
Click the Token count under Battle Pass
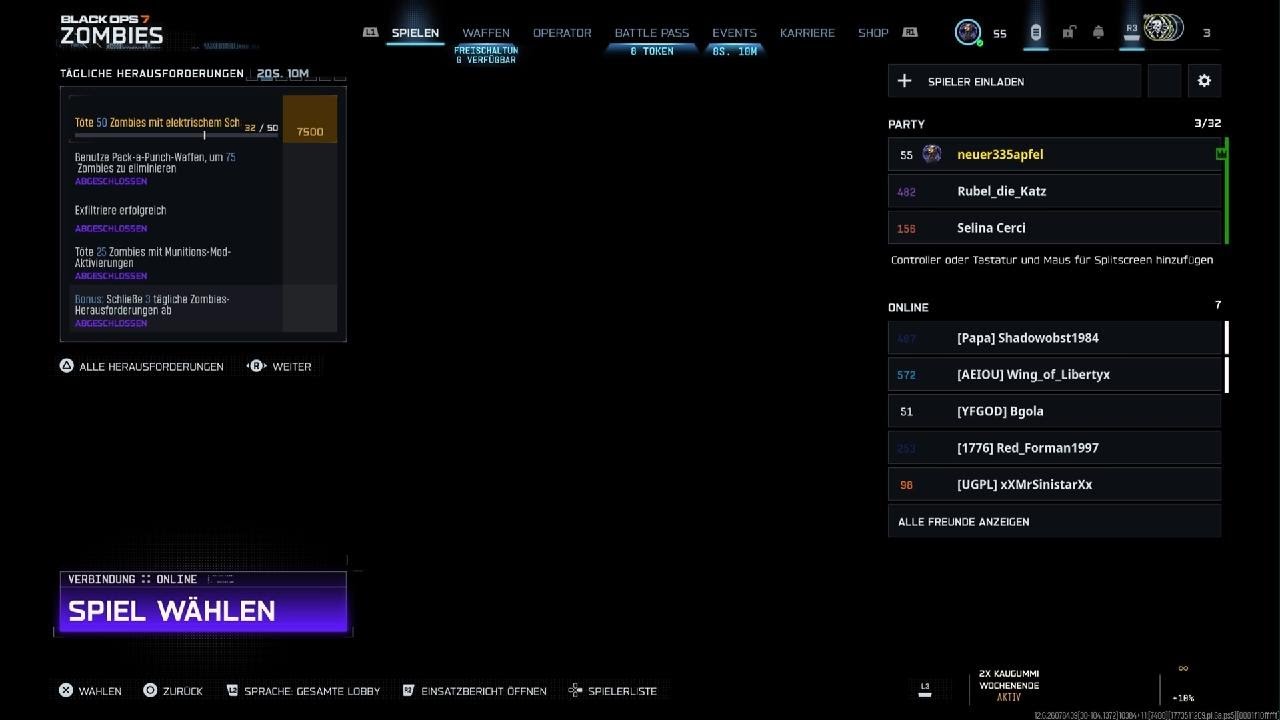tap(652, 51)
